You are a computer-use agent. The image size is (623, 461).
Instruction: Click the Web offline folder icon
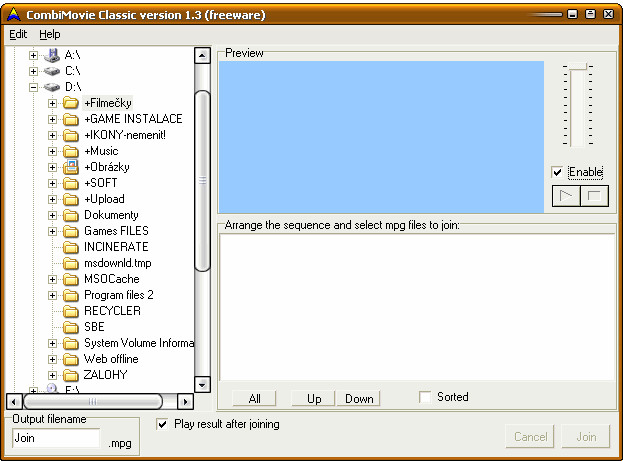[71, 359]
